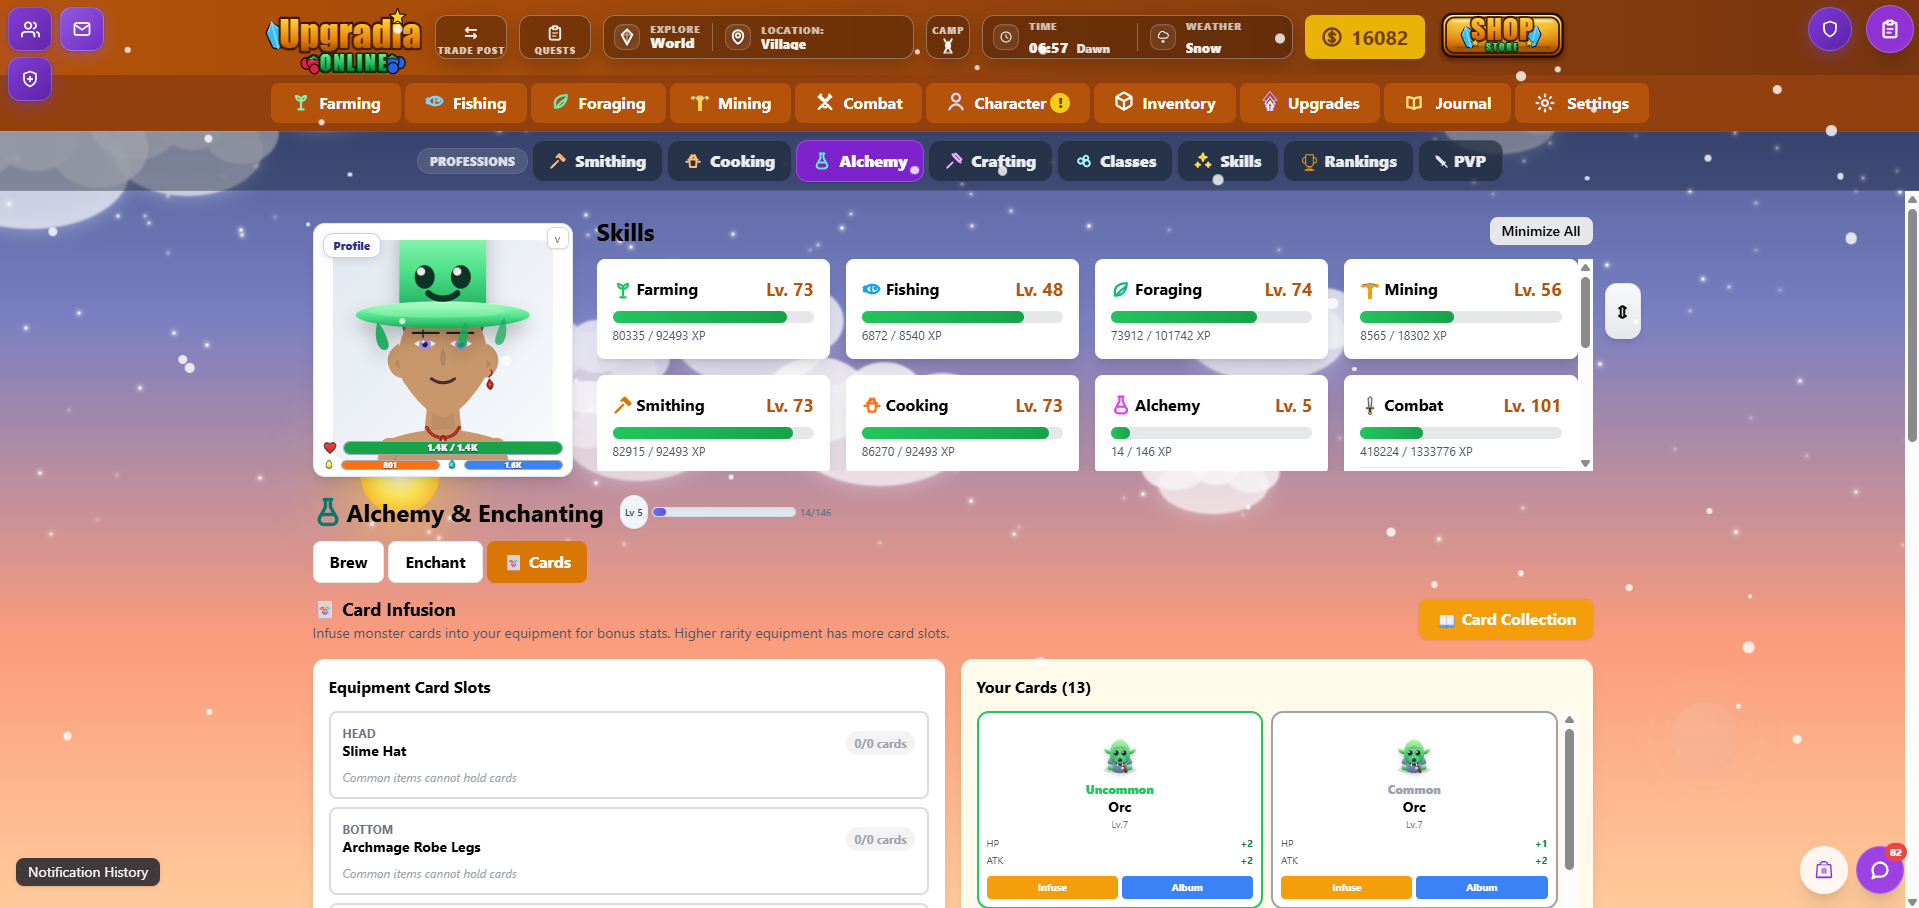1919x908 pixels.
Task: Switch to the Enchant tab
Action: [435, 562]
